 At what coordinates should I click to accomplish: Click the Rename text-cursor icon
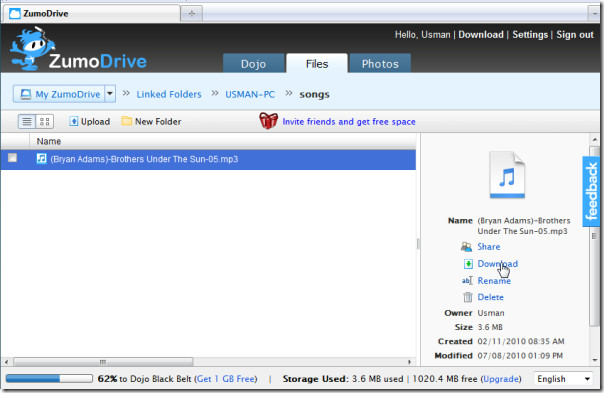(x=467, y=280)
